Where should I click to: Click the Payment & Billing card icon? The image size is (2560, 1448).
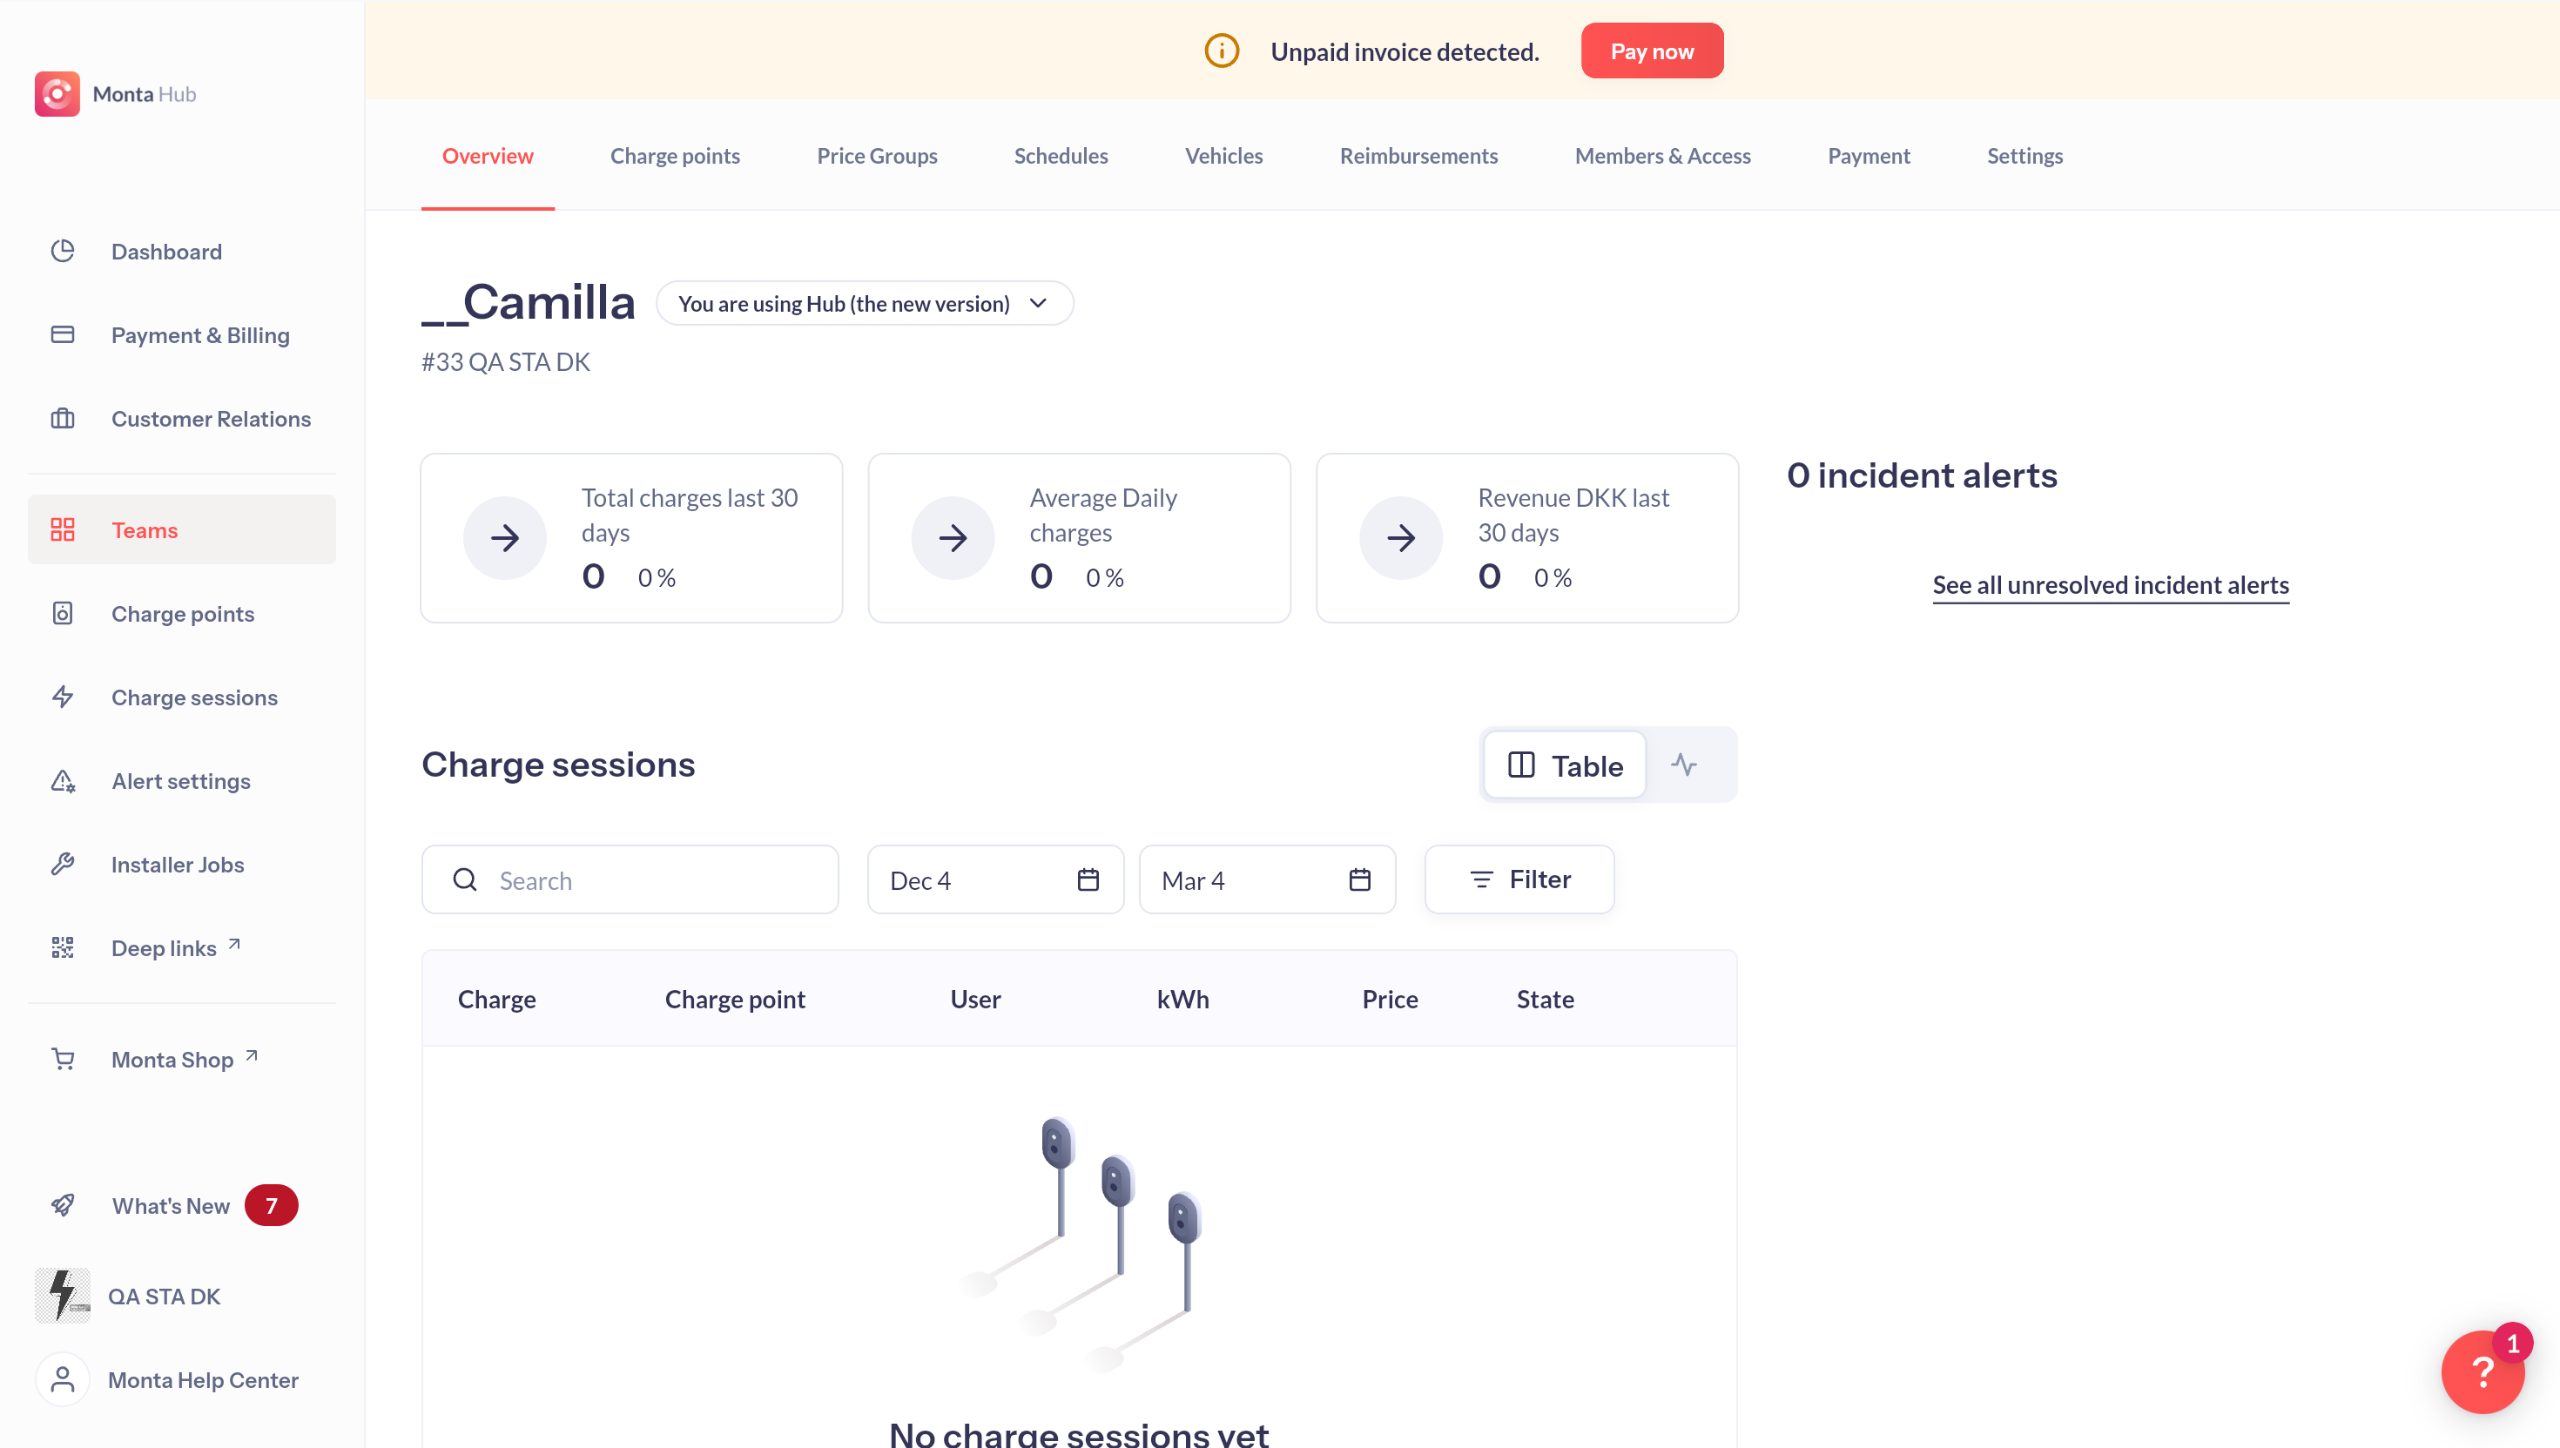[63, 334]
